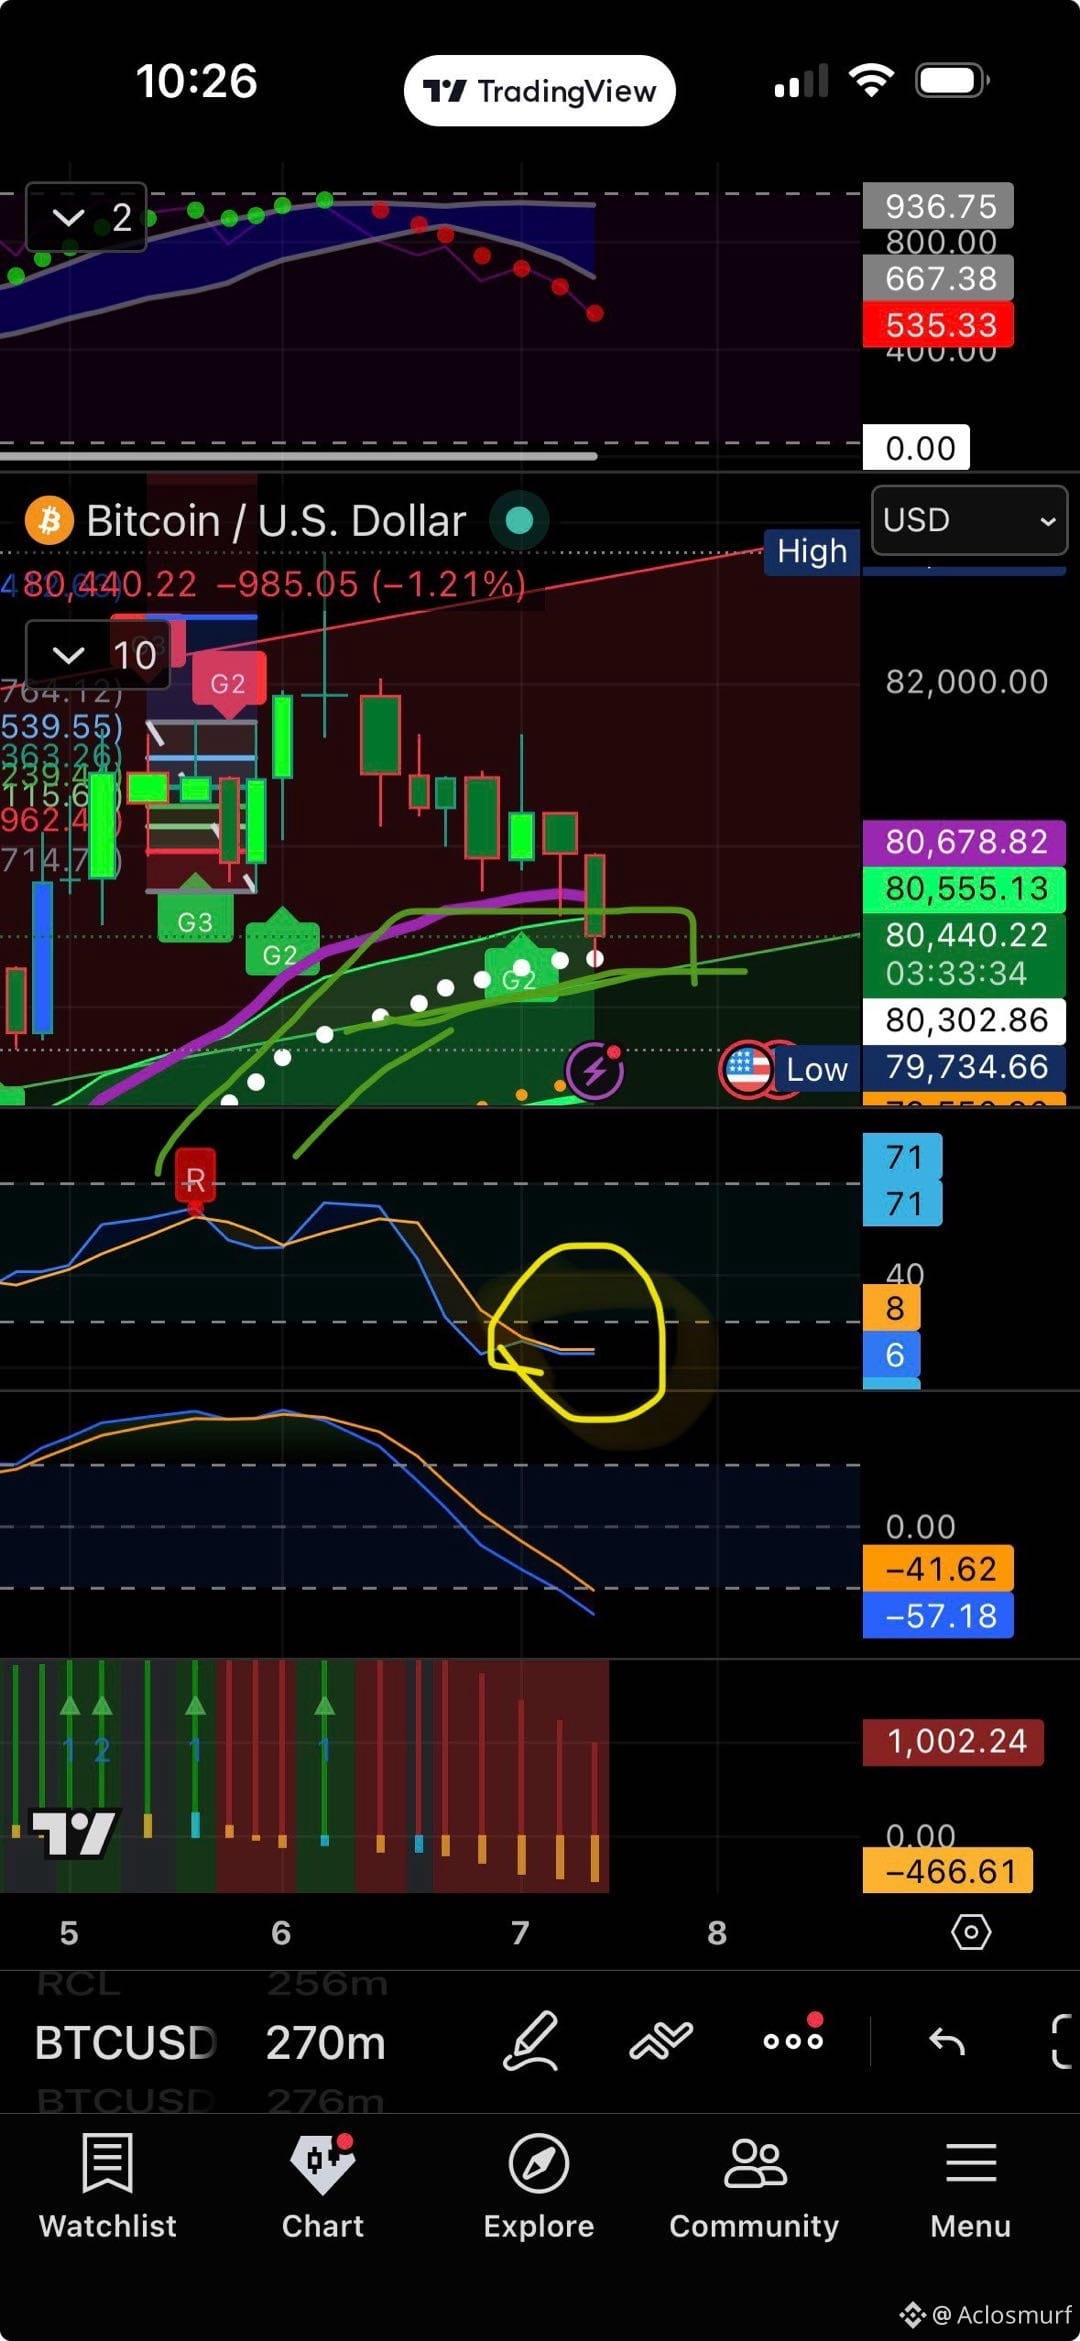This screenshot has width=1080, height=2341.
Task: Collapse the indicator legend showing 10
Action: click(98, 655)
